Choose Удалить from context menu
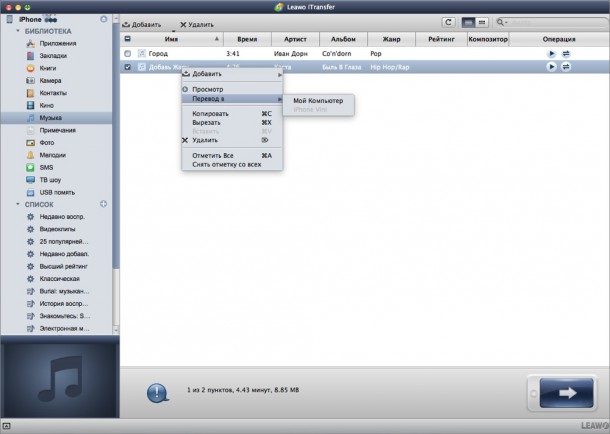The image size is (610, 434). point(232,140)
